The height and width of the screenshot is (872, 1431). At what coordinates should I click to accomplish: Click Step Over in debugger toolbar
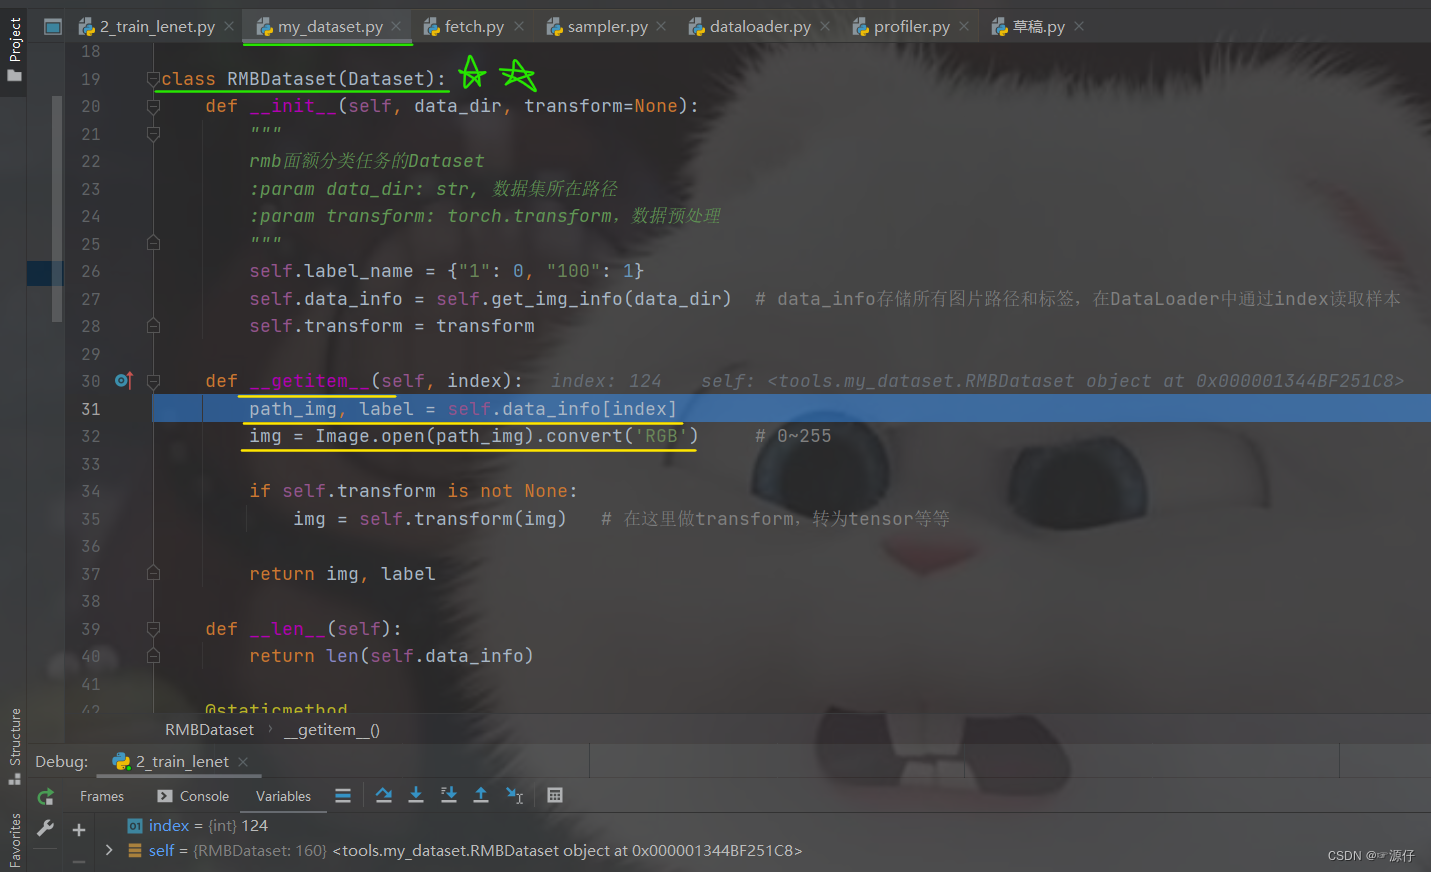click(x=384, y=795)
